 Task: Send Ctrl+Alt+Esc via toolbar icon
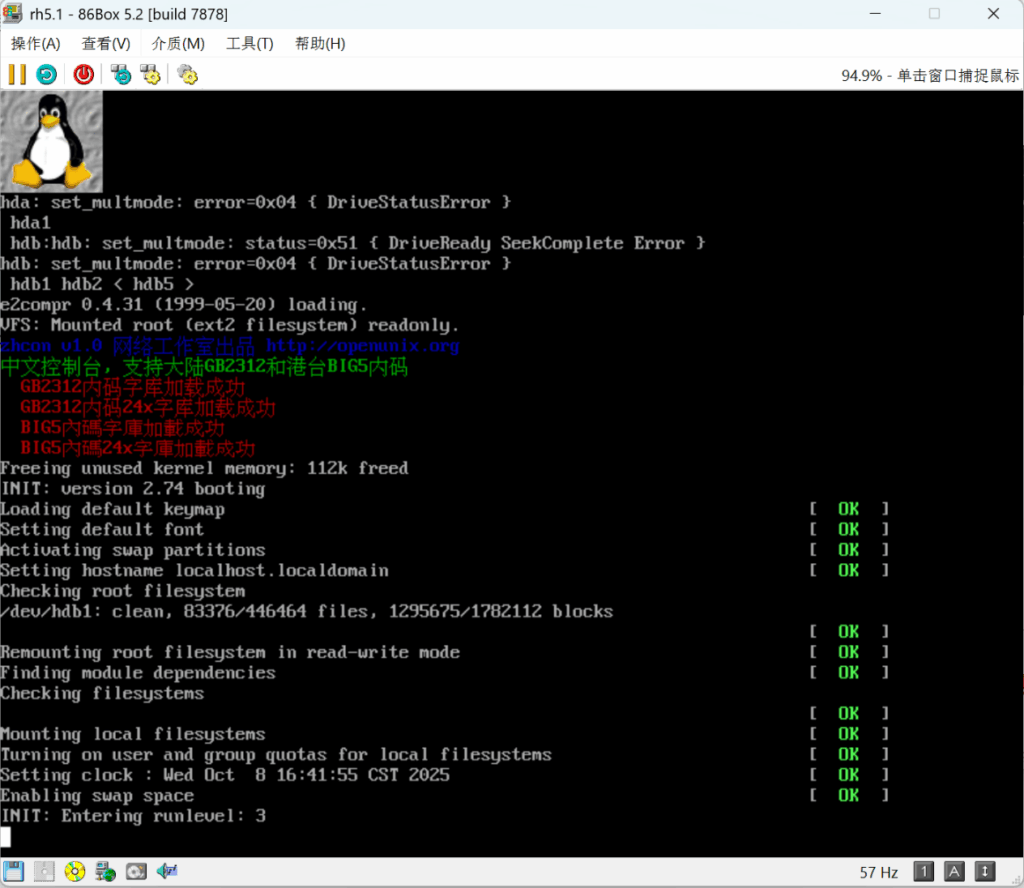point(151,74)
